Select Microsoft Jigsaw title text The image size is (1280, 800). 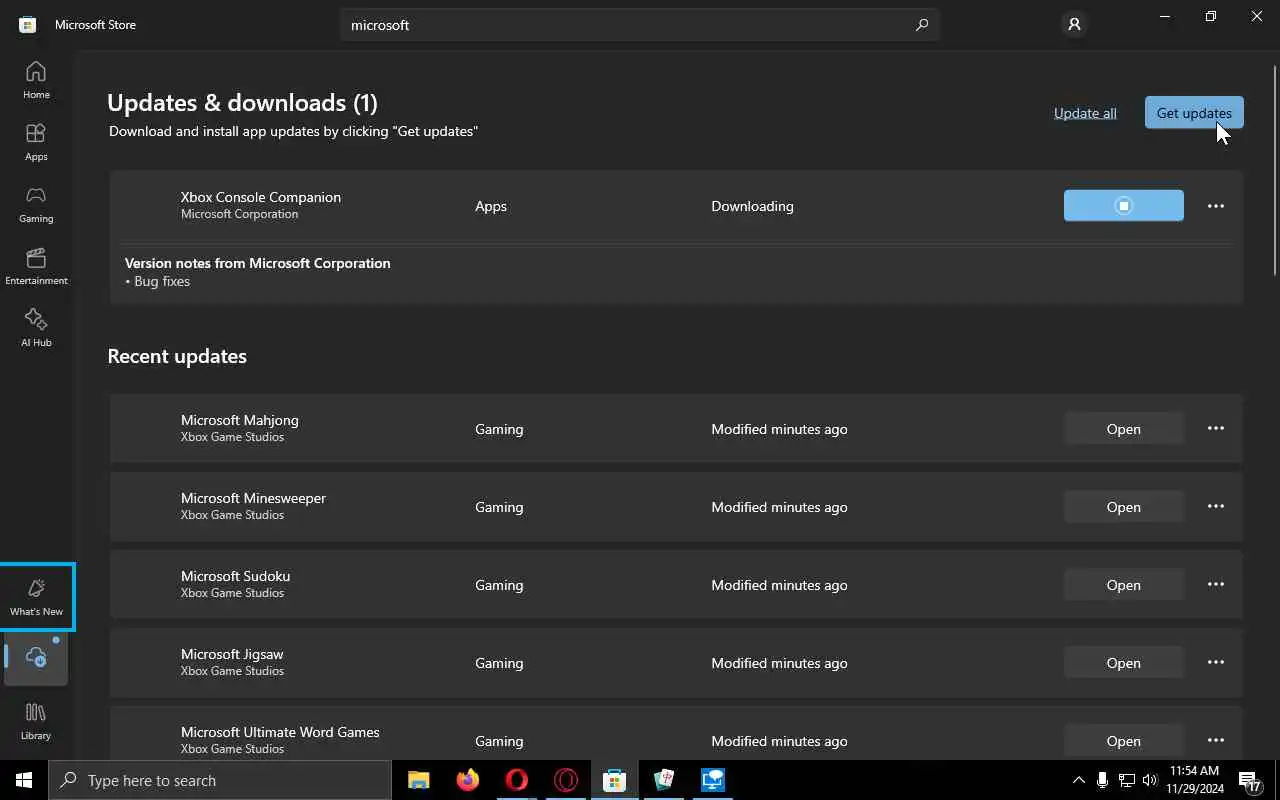pos(232,654)
